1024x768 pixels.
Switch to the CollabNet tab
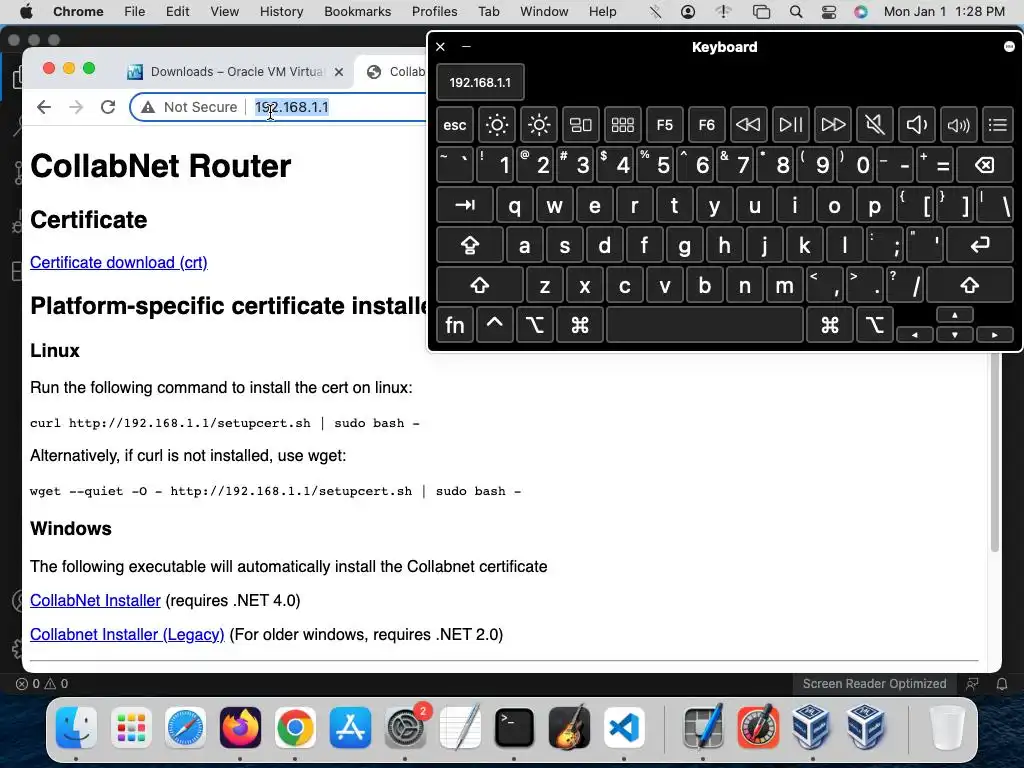[395, 72]
